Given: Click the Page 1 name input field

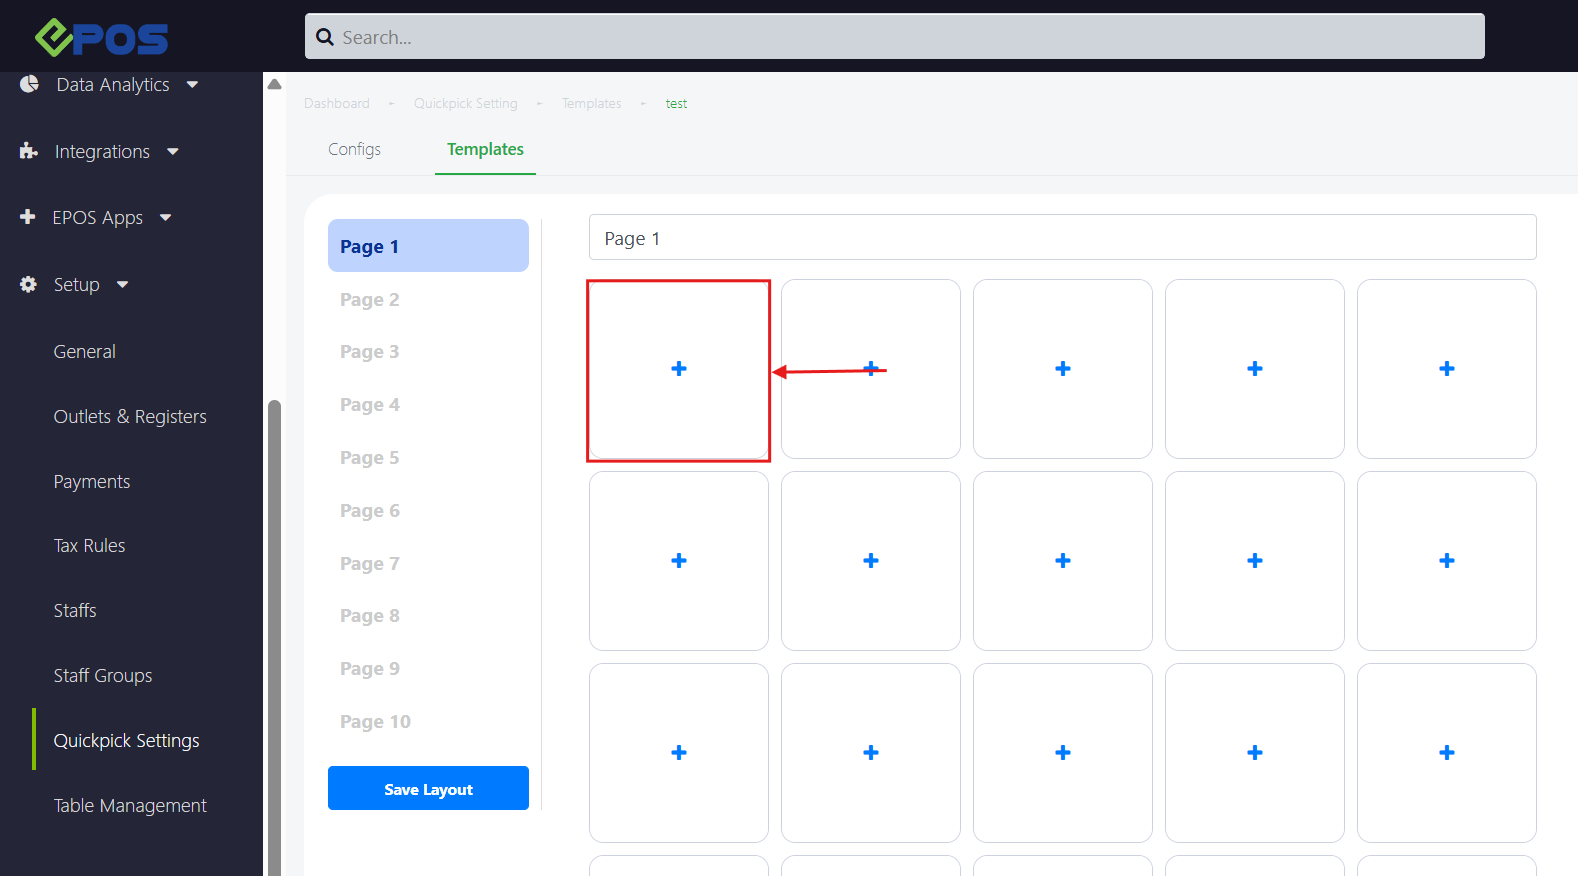Looking at the screenshot, I should (x=1062, y=238).
